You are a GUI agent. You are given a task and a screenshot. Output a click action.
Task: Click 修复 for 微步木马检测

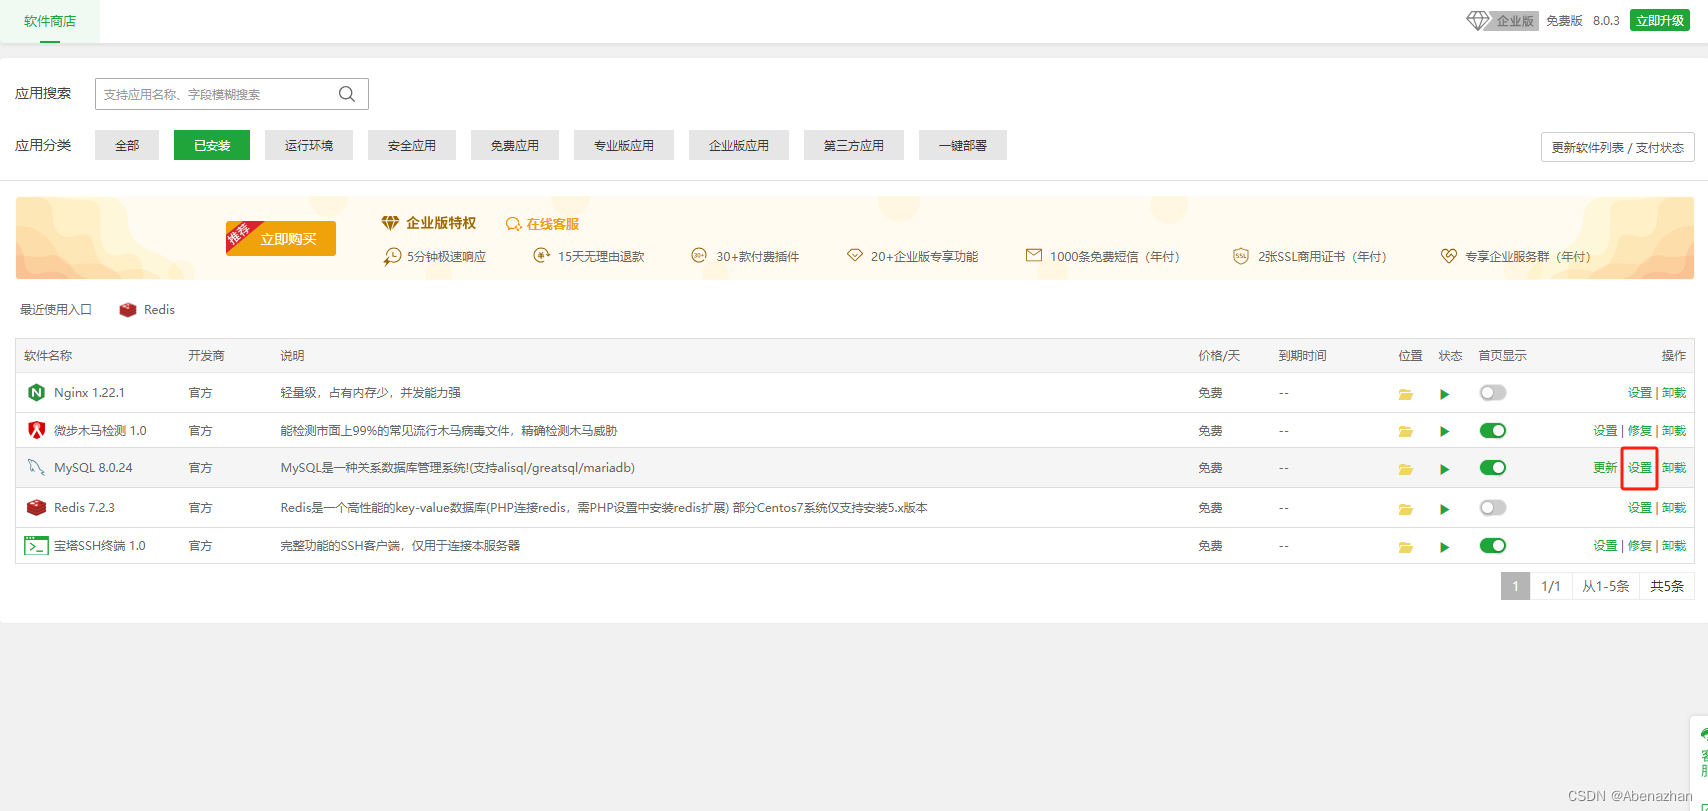coord(1640,431)
